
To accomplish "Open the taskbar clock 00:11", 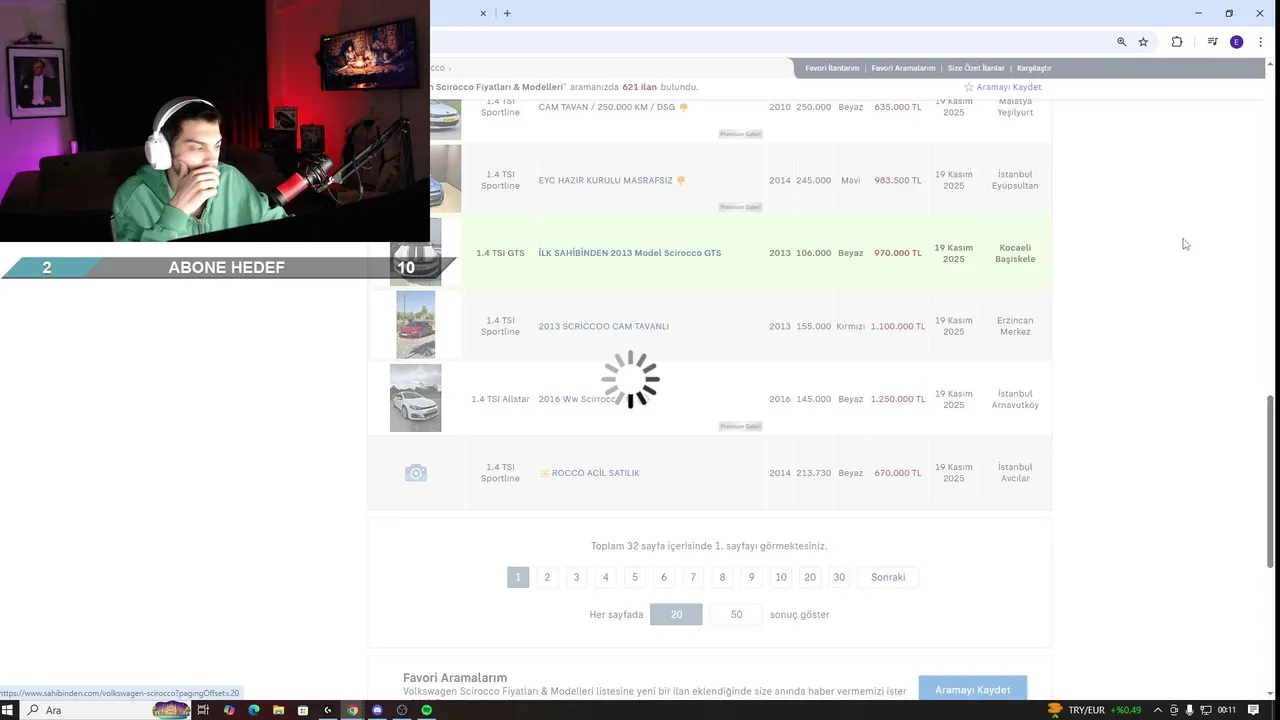I will click(x=1227, y=710).
